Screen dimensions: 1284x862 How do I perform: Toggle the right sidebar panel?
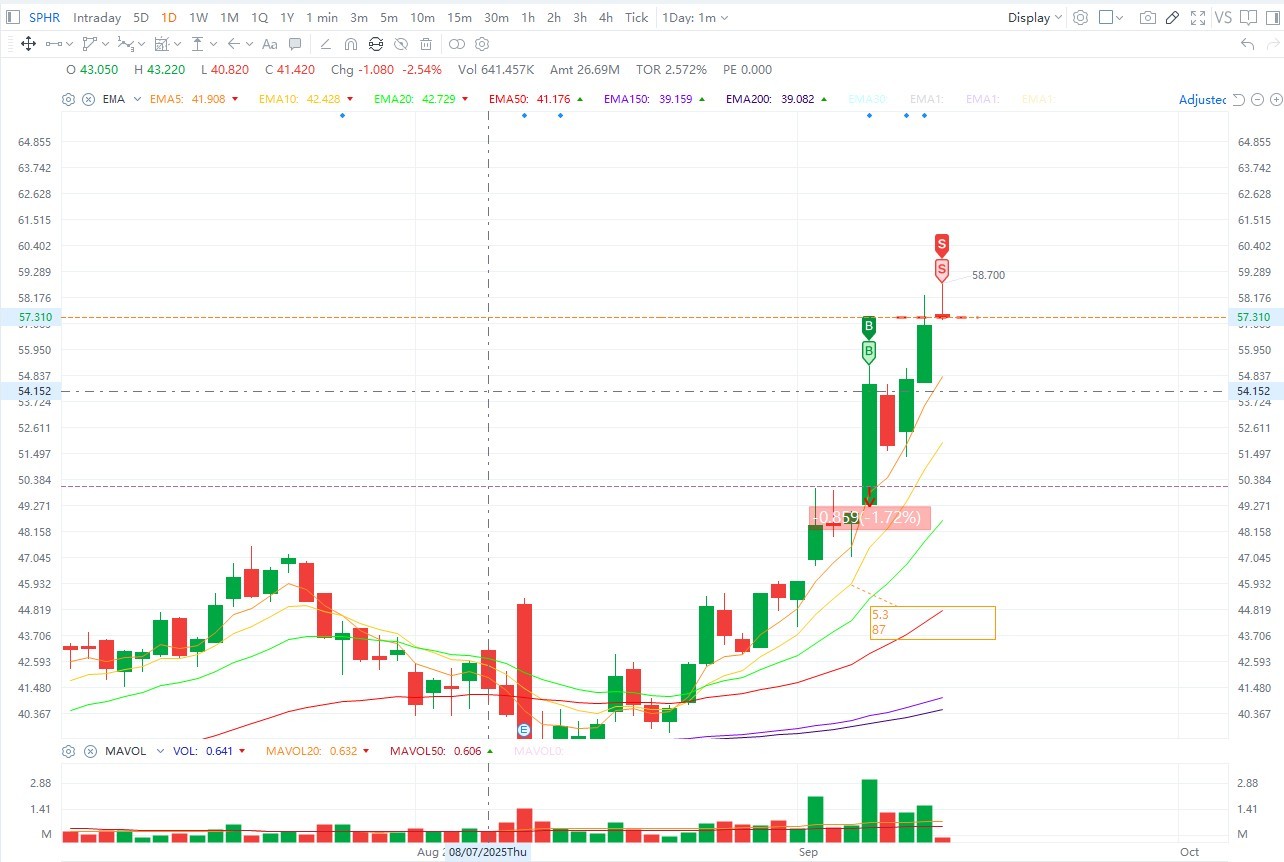point(1272,18)
